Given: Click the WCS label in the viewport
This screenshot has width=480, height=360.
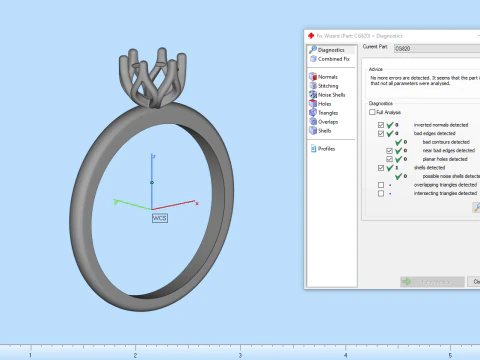Looking at the screenshot, I should click(160, 218).
